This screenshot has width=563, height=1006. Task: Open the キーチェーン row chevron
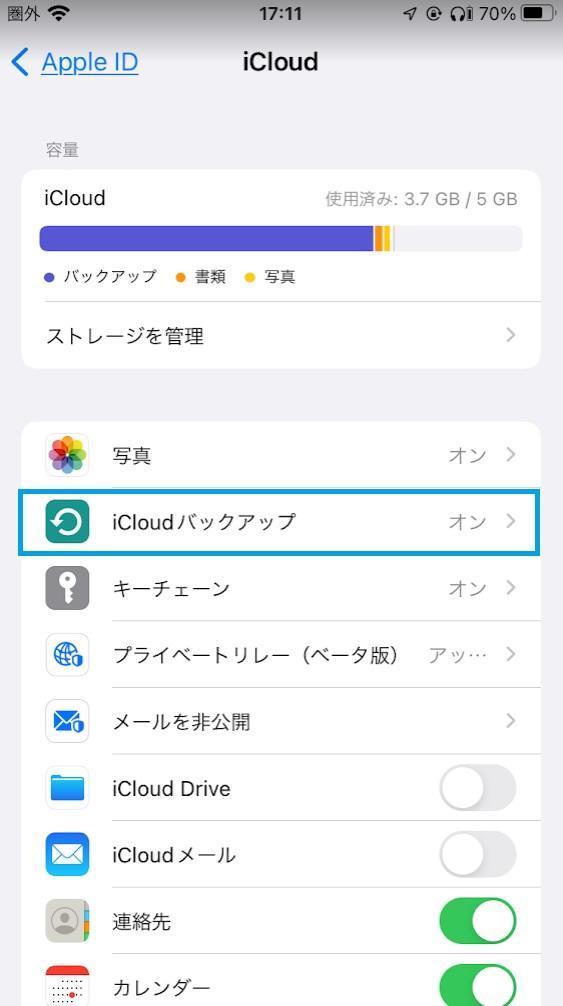510,588
